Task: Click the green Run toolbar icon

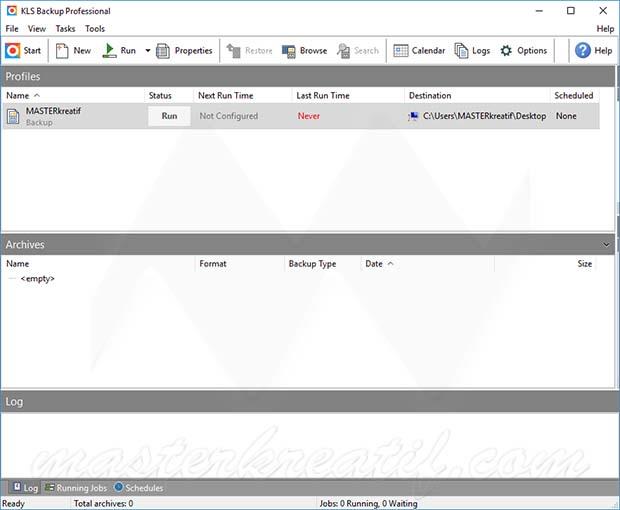Action: tap(110, 51)
